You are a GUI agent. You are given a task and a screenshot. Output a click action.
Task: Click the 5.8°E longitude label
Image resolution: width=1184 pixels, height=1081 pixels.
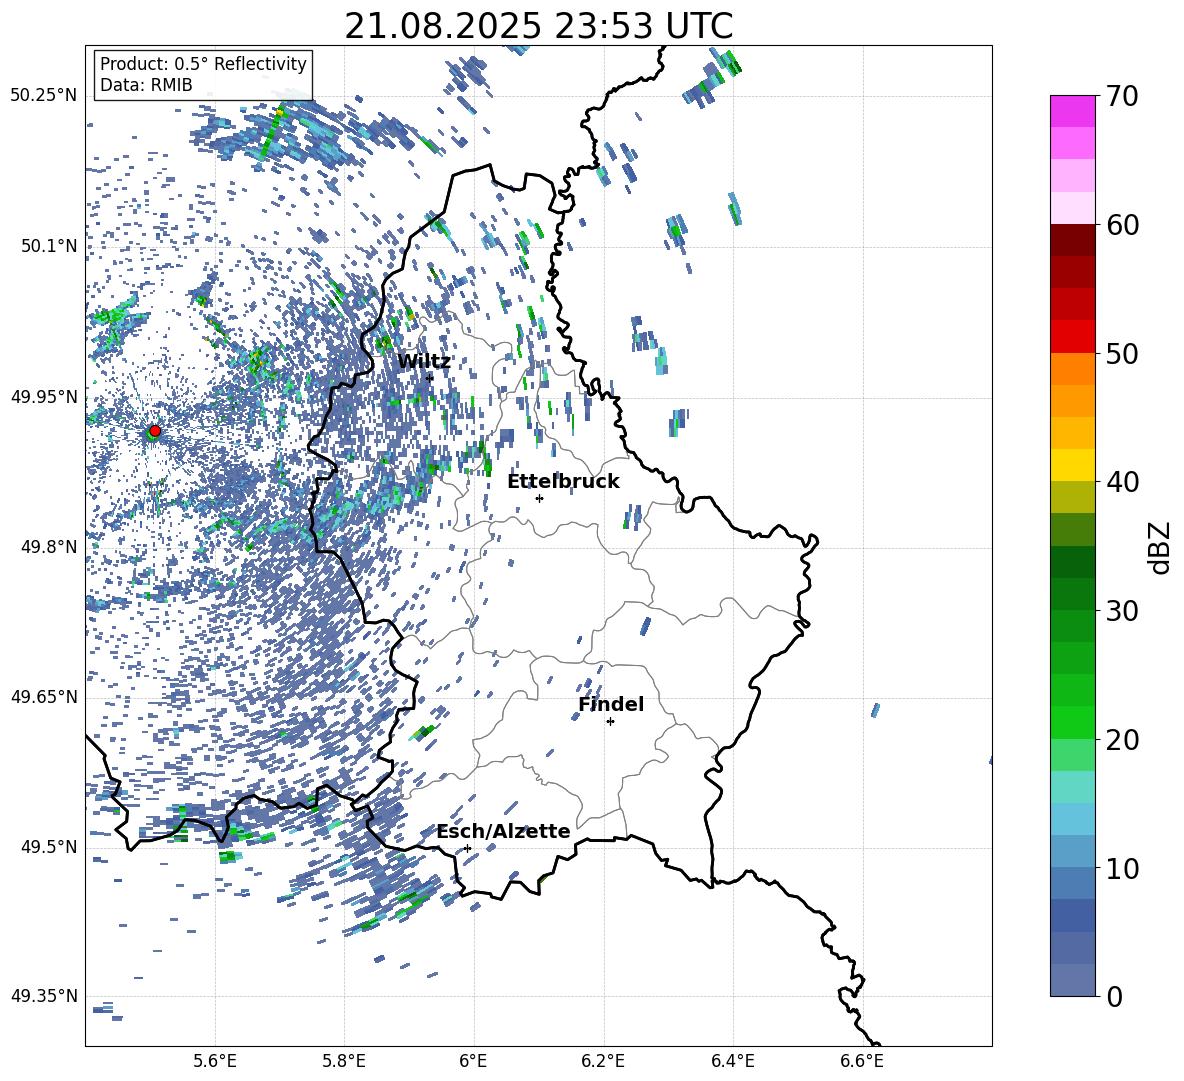[x=344, y=1062]
